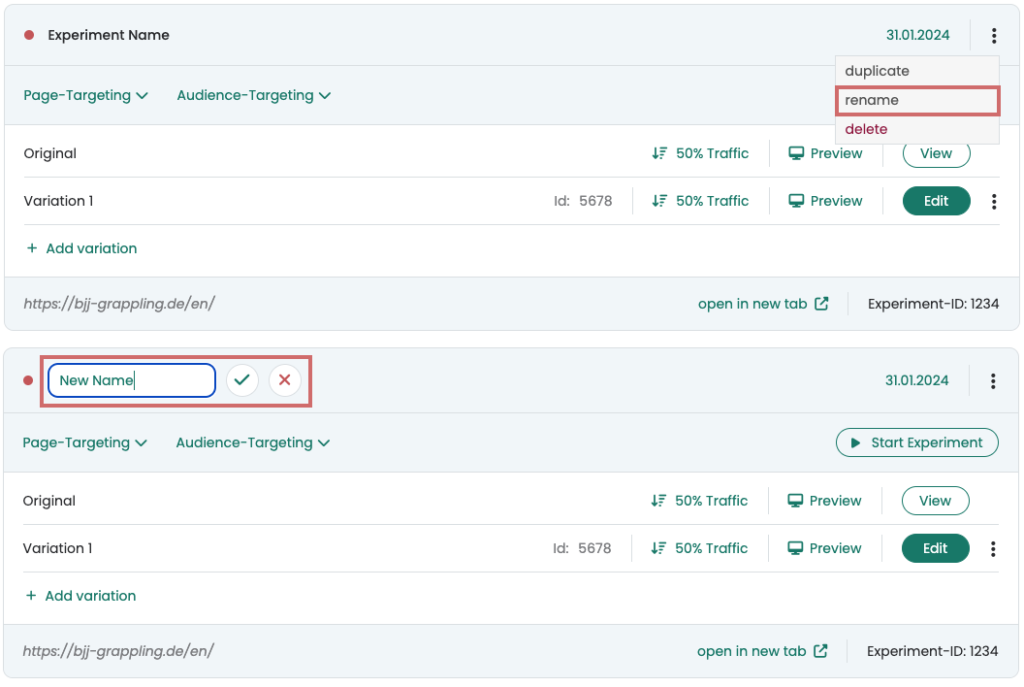Click the play icon inside Start Experiment

pos(856,442)
